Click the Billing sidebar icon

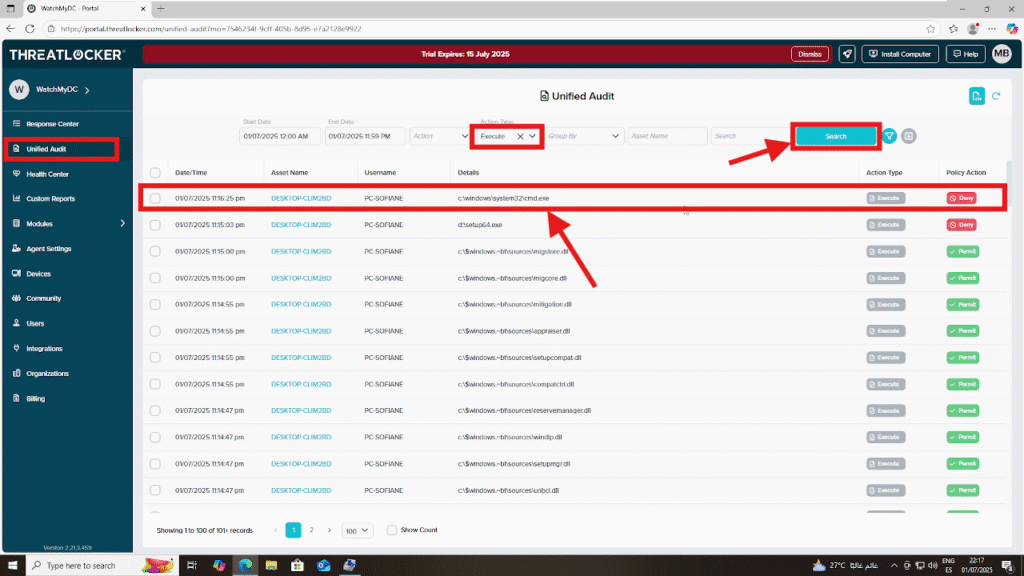click(x=16, y=398)
